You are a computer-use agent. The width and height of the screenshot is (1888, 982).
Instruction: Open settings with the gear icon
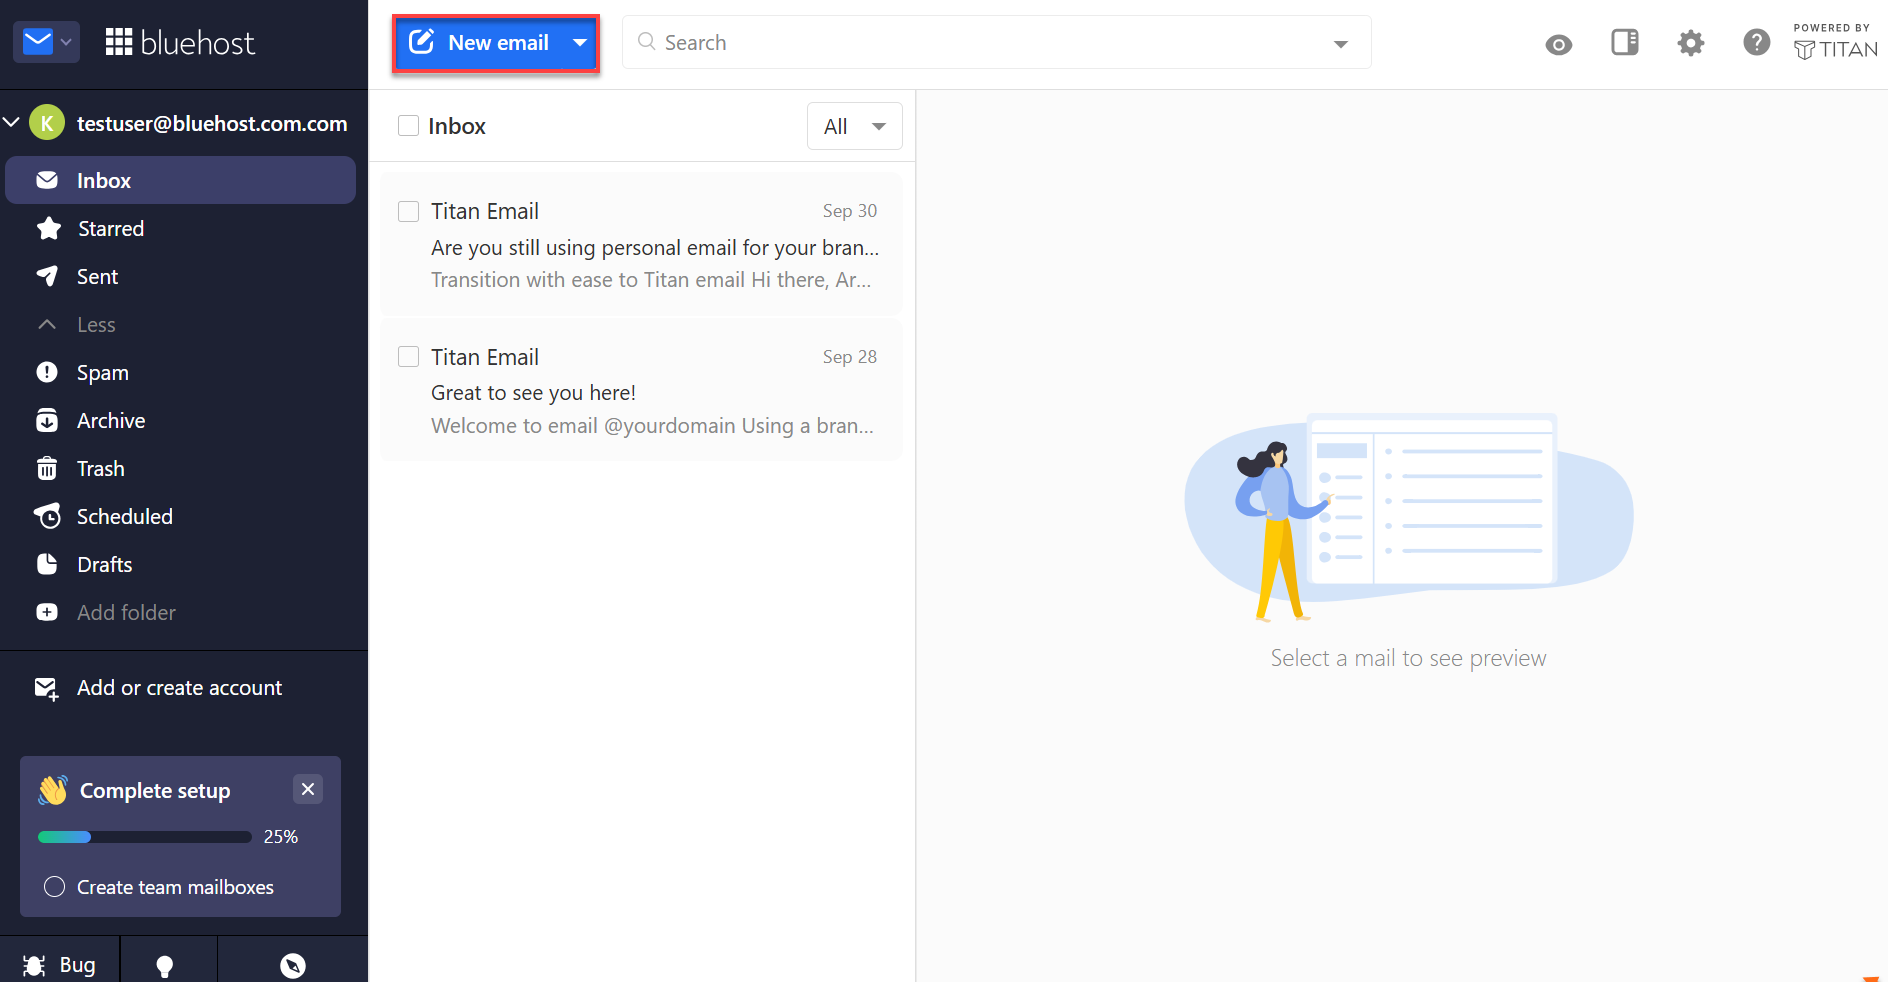[x=1691, y=43]
